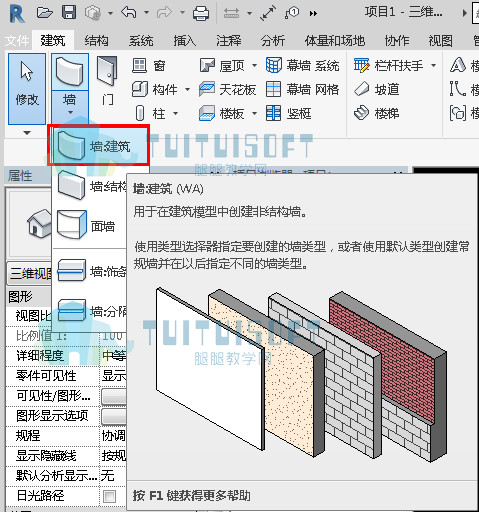This screenshot has width=479, height=512.
Task: Choose Wall: Reveal menu item
Action: coord(90,311)
